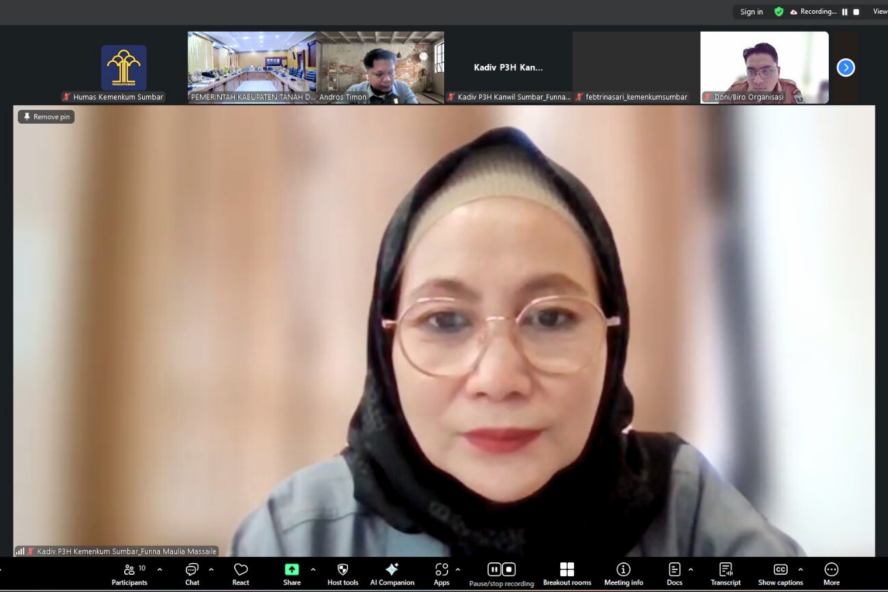Open the More menu
This screenshot has width=888, height=592.
(831, 573)
